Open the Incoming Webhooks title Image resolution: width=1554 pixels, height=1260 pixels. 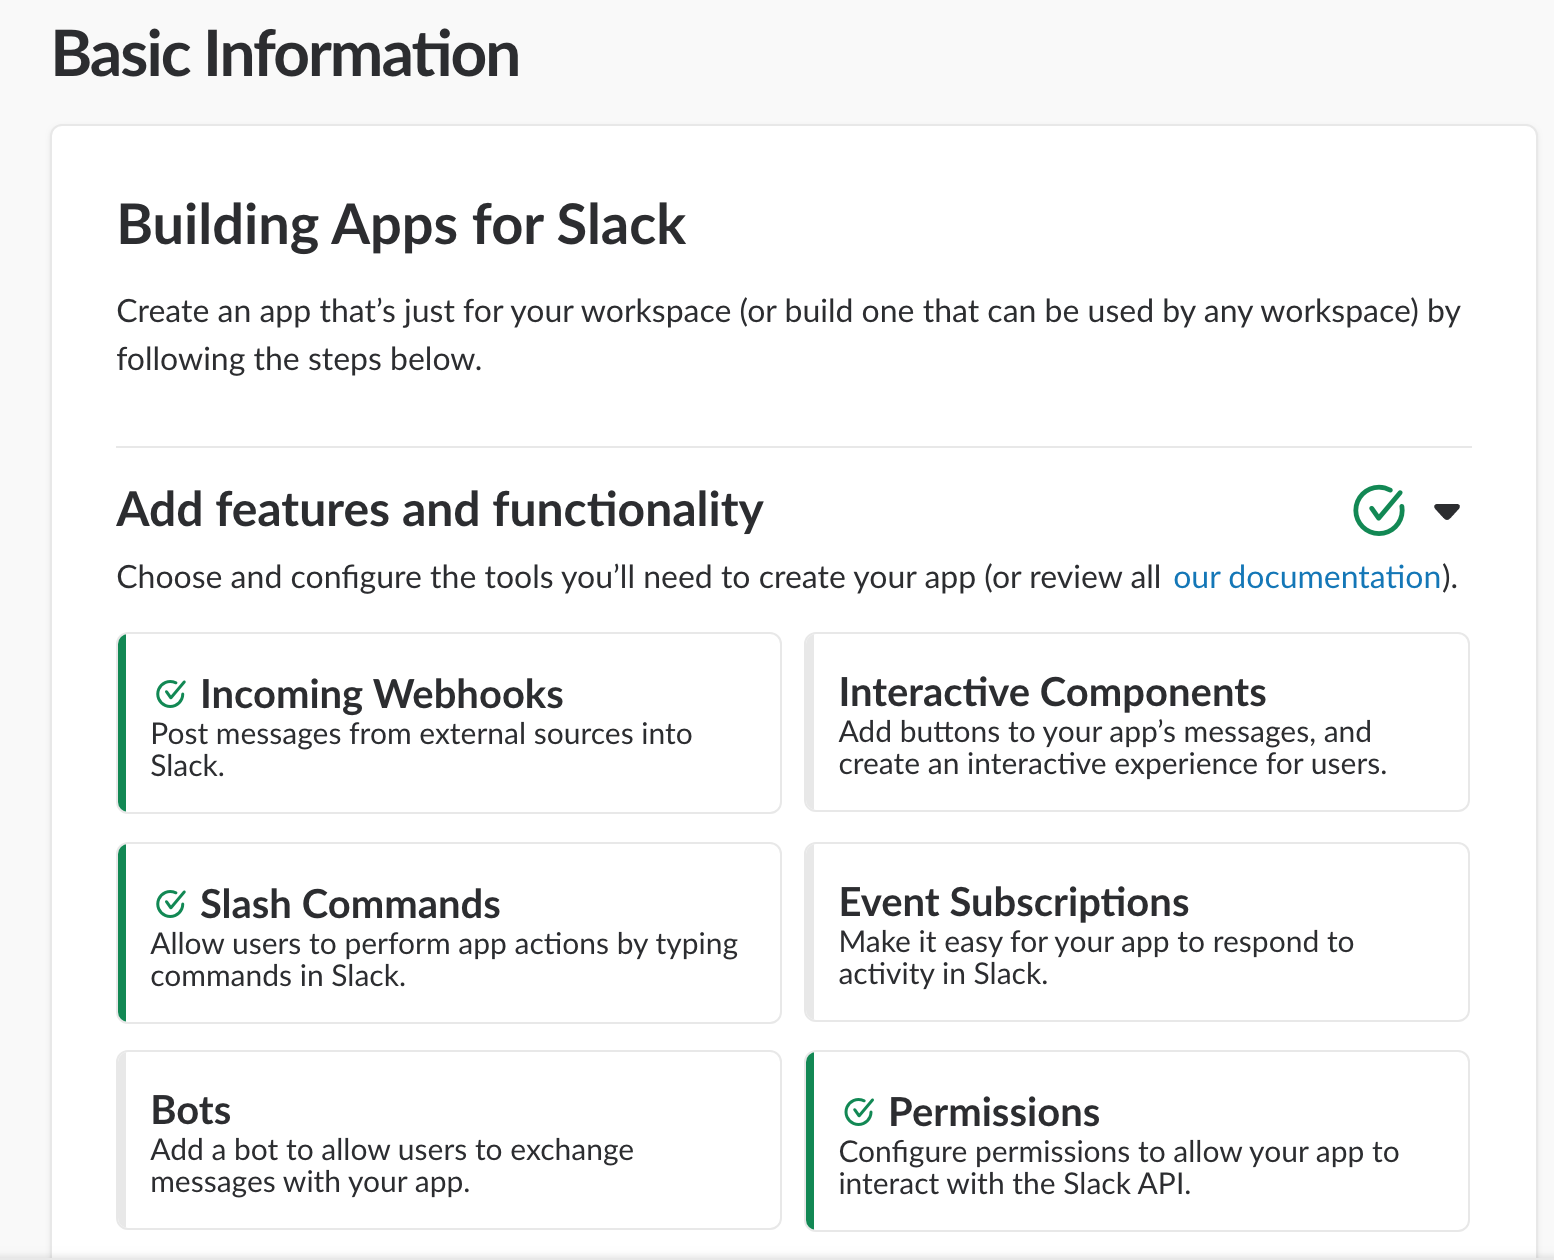(381, 694)
